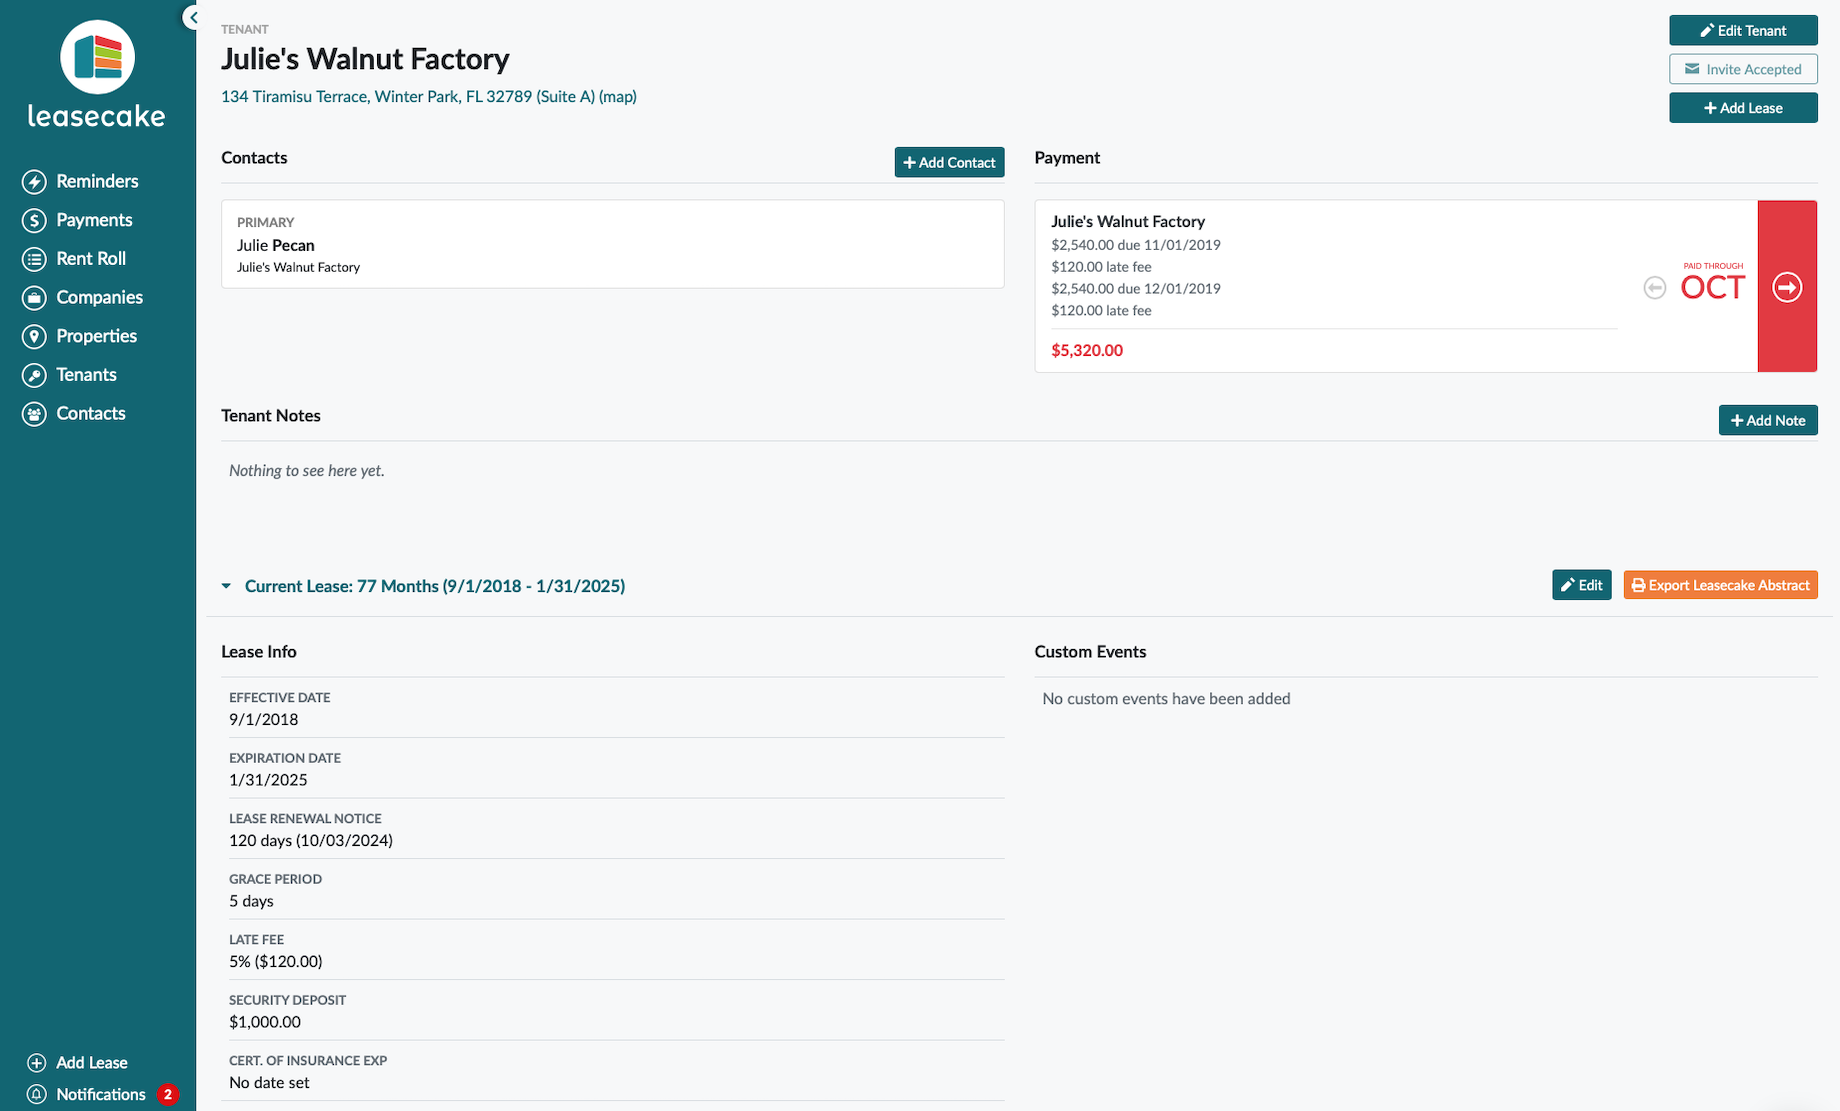Click $2,540.00 due 11/01/2019 line
The image size is (1840, 1111).
[1136, 245]
